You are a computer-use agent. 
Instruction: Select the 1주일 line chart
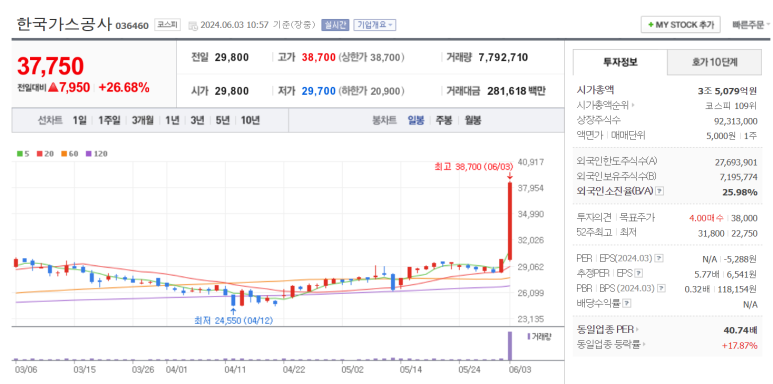tap(109, 120)
